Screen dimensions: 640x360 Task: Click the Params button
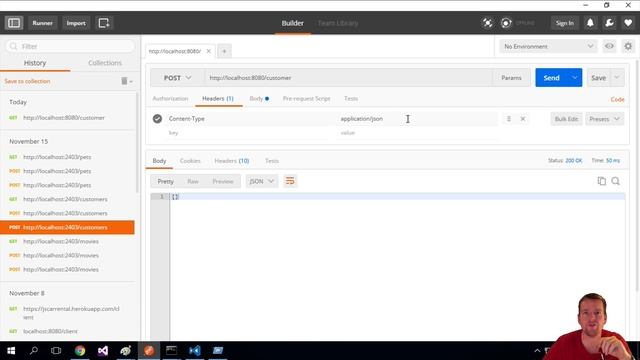point(511,78)
